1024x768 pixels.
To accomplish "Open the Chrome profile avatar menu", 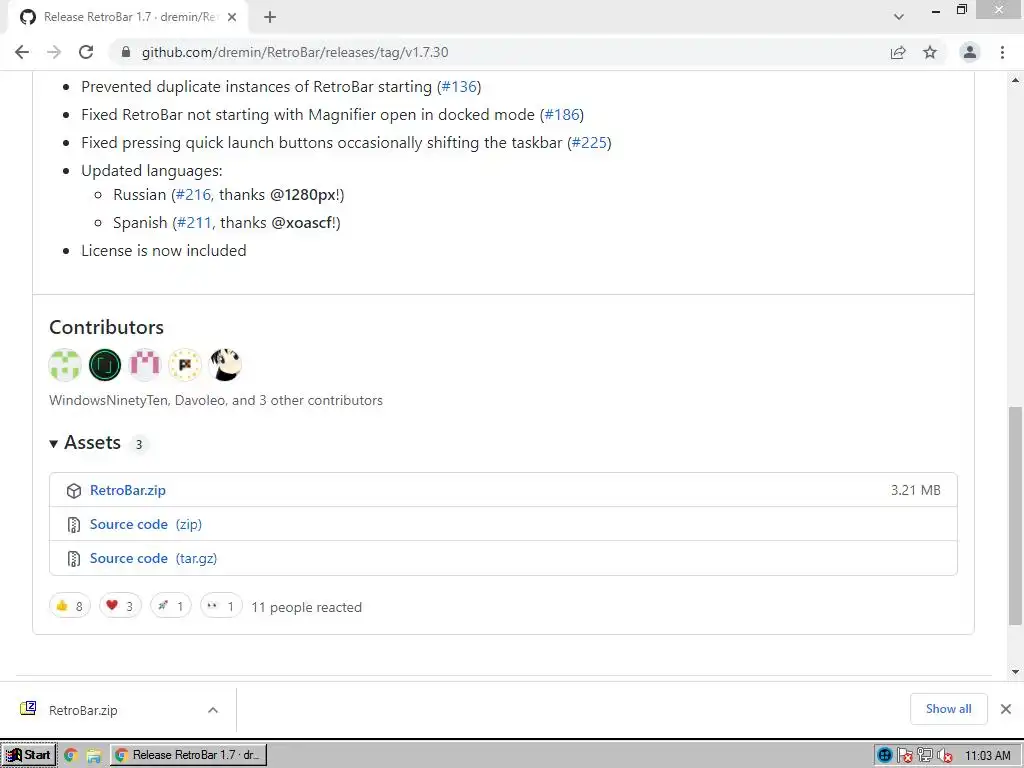I will point(970,52).
